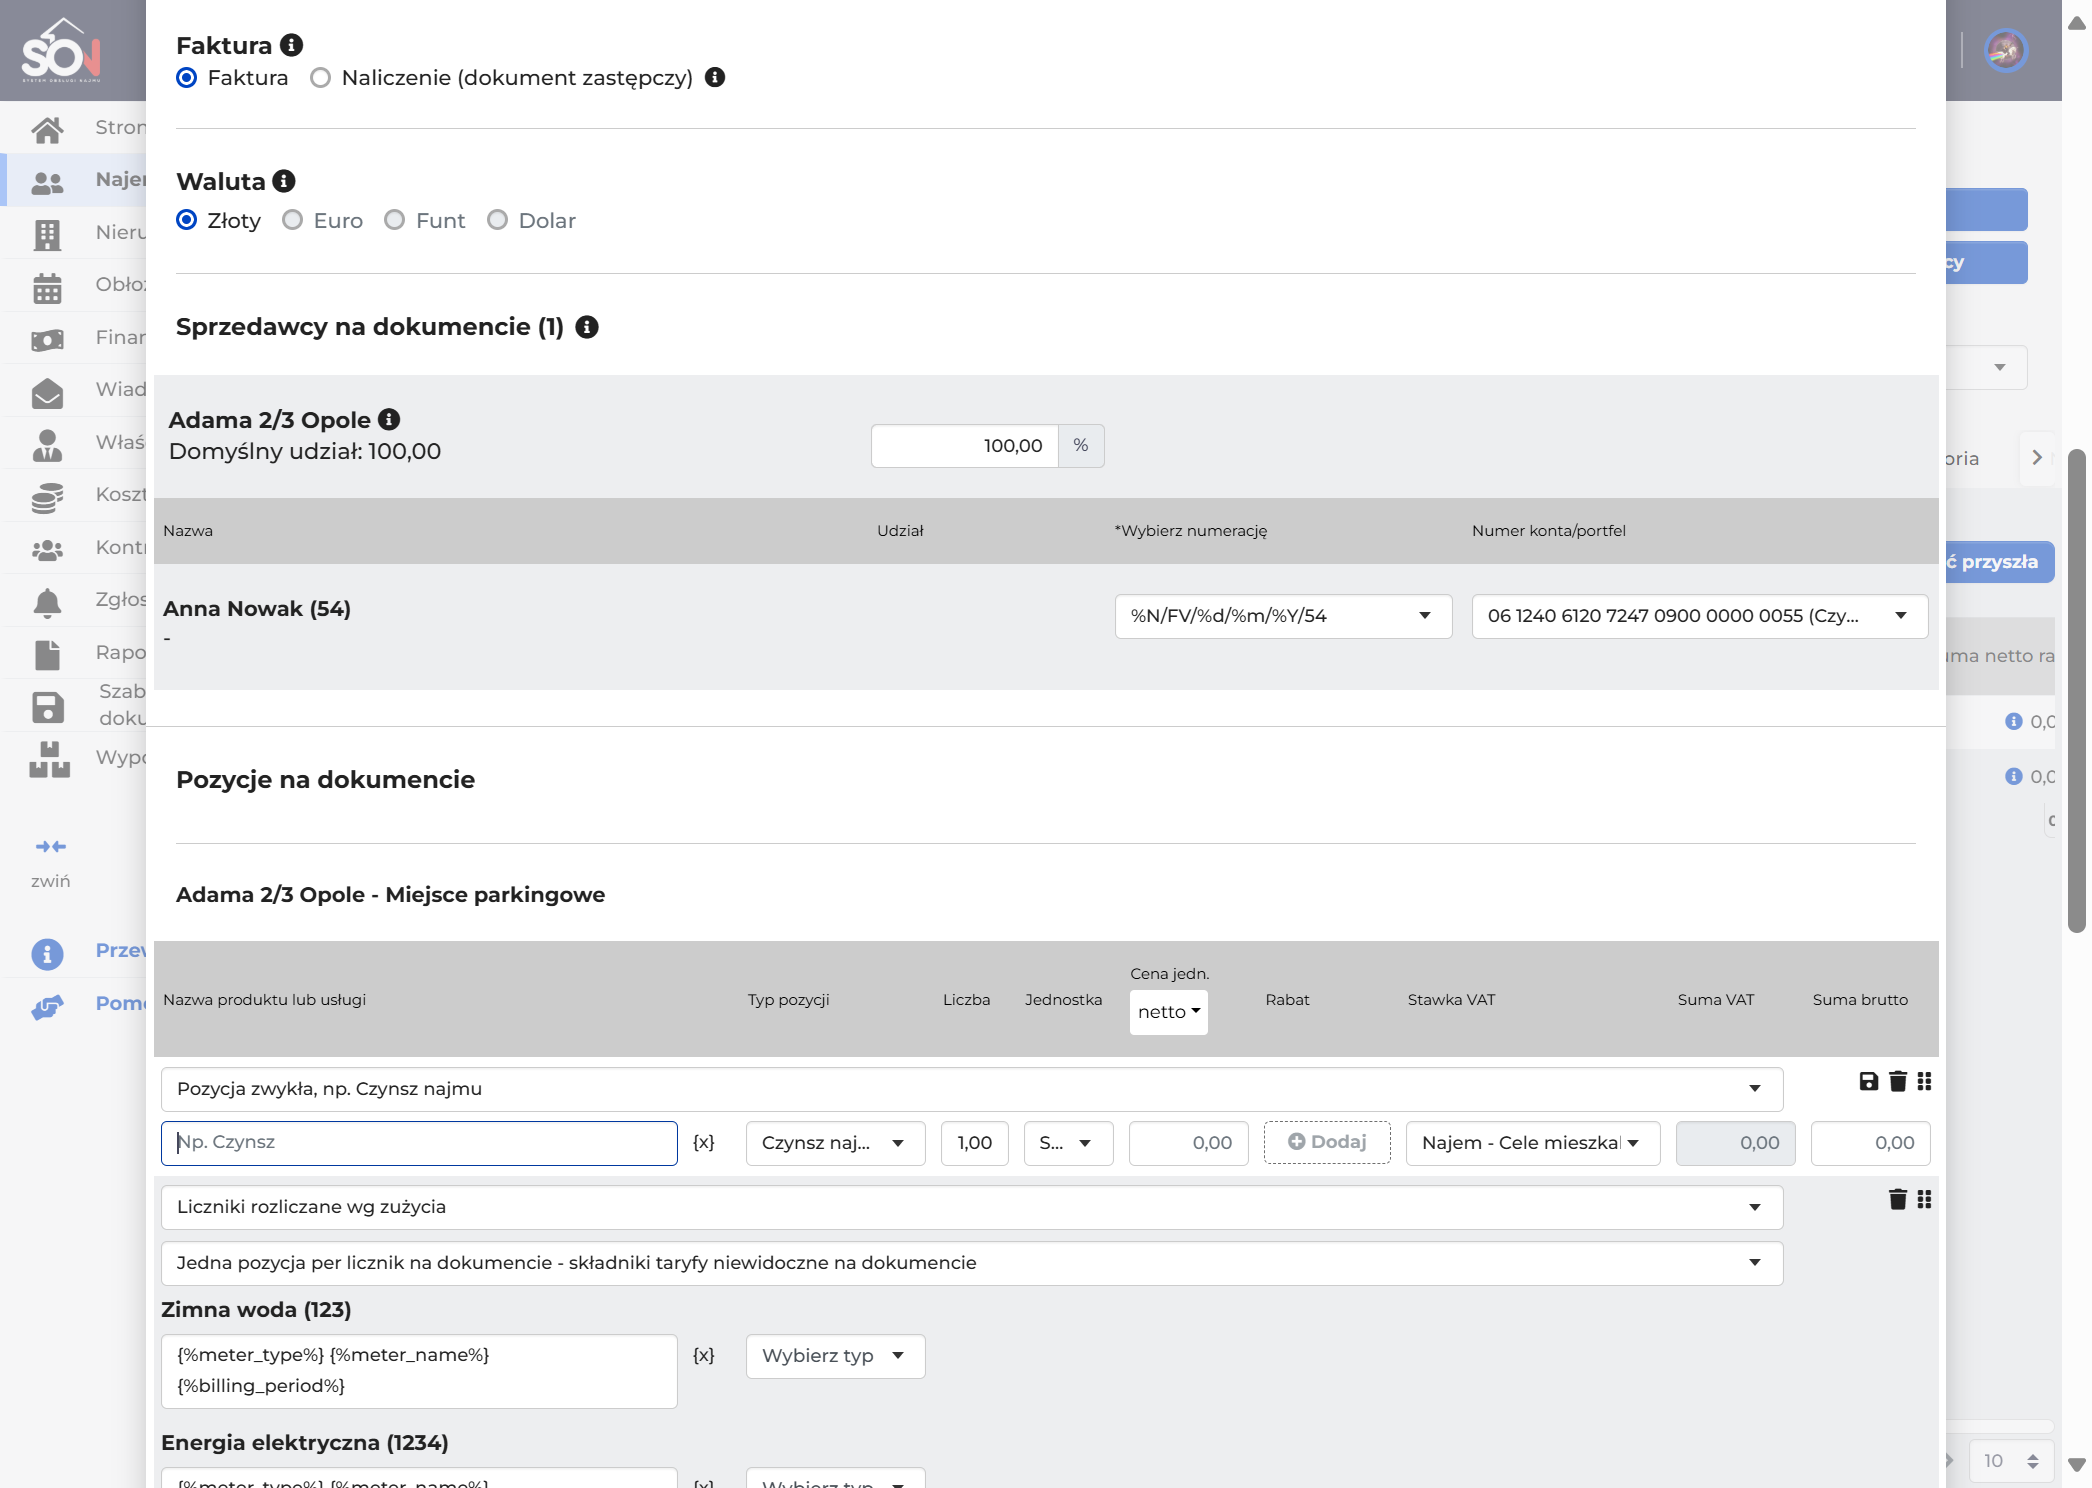Viewport: 2092px width, 1488px height.
Task: Click the info icon next to Waluta
Action: click(x=284, y=181)
